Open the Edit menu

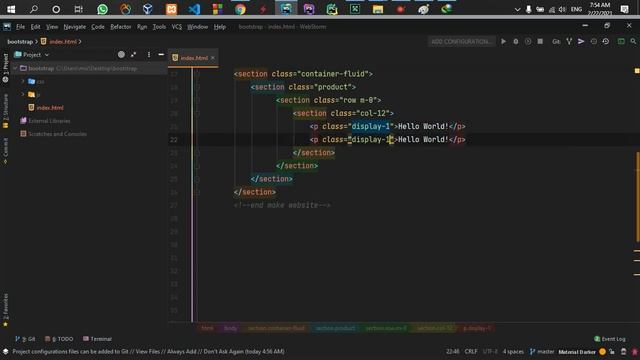tap(36, 27)
